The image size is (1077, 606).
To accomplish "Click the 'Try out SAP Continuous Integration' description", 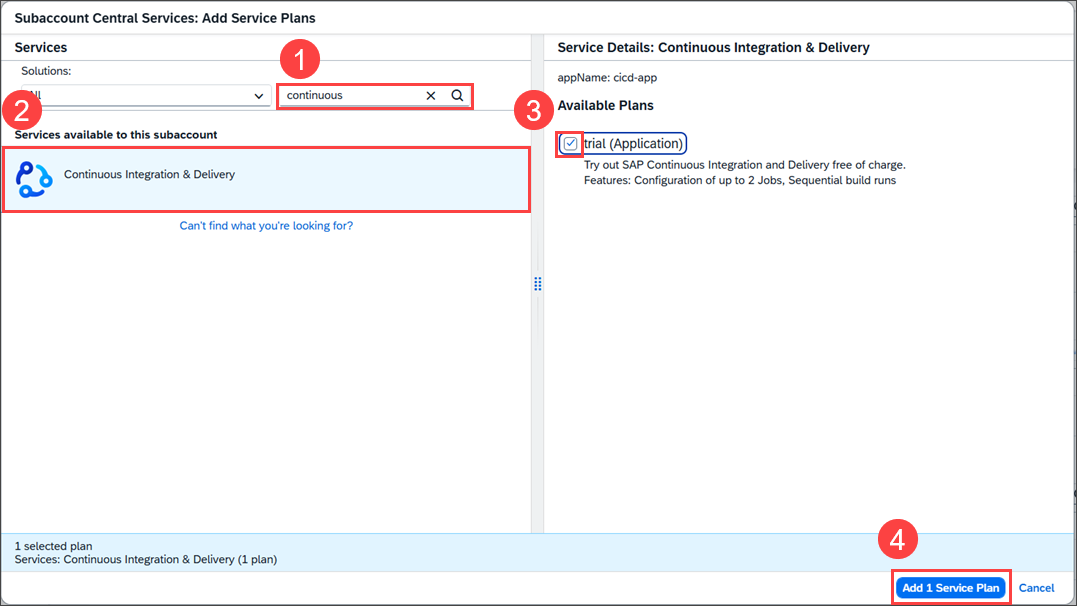I will point(745,165).
